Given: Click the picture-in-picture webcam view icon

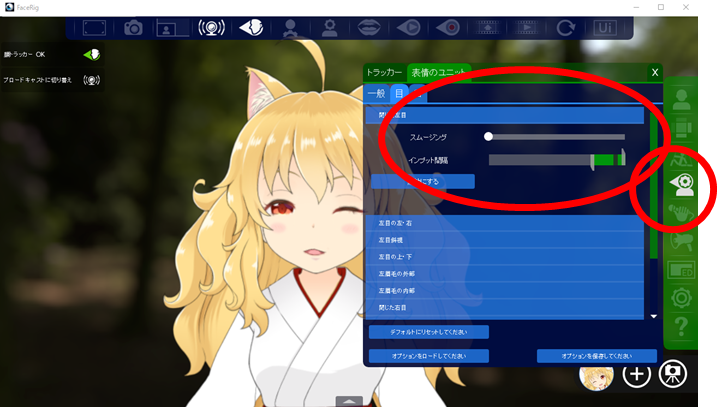Looking at the screenshot, I should click(x=172, y=28).
